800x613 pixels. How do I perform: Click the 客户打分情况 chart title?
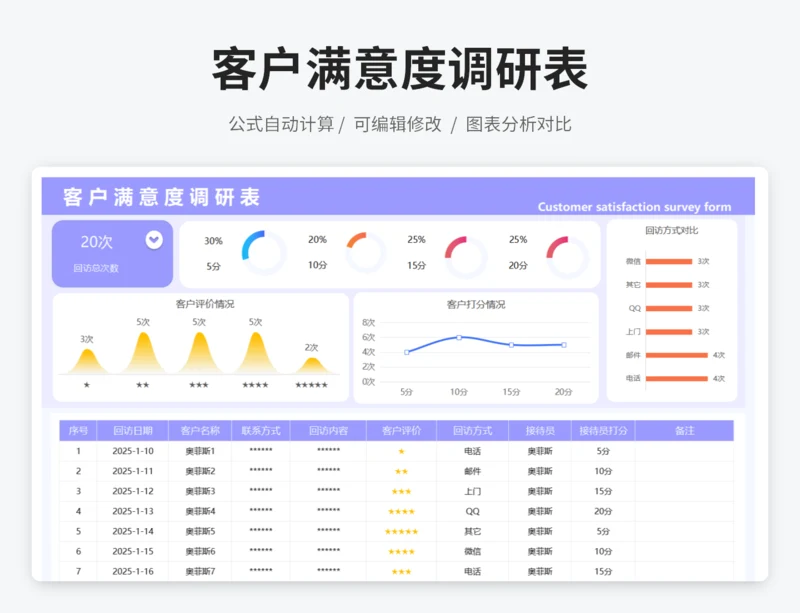click(476, 305)
